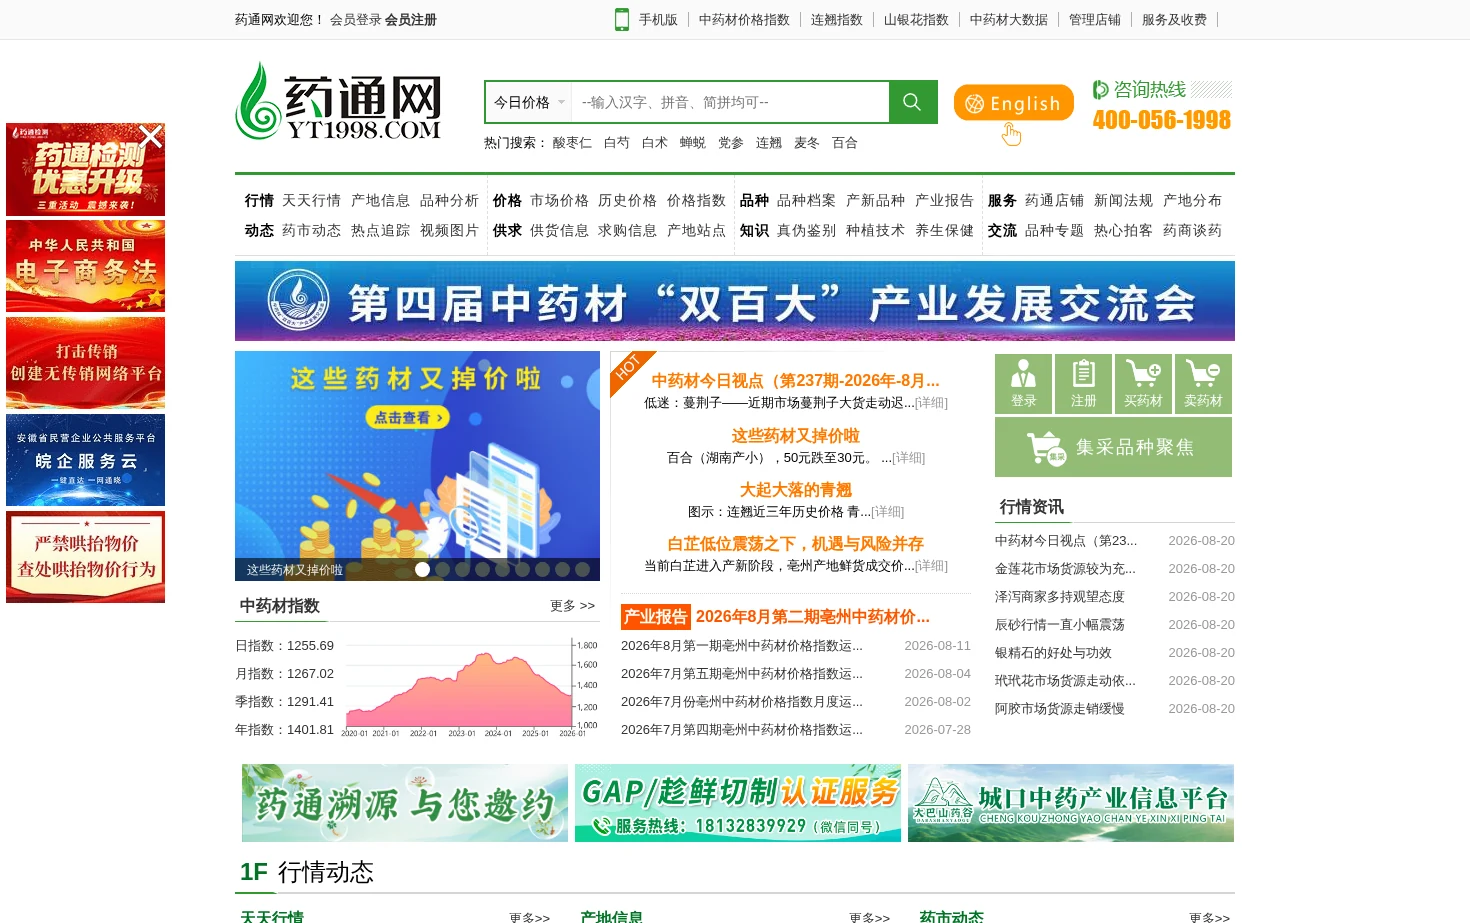This screenshot has width=1470, height=923.
Task: Click the register clipboard icon tile
Action: click(1083, 384)
